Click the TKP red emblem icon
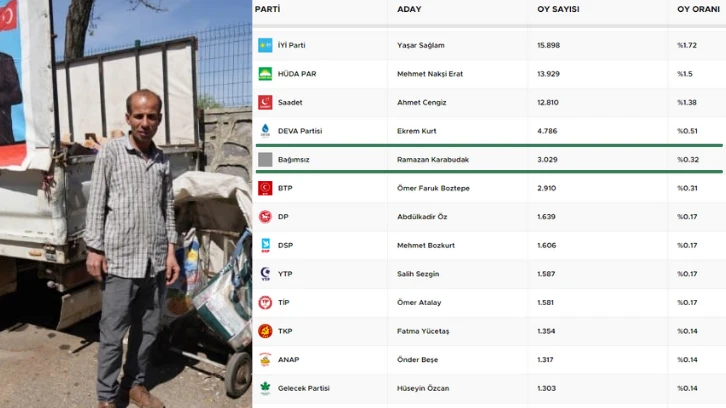This screenshot has width=726, height=408. (265, 331)
